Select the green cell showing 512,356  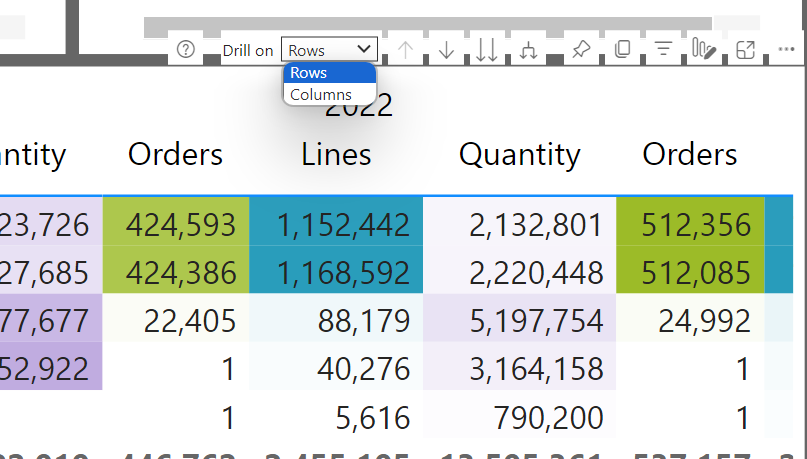click(x=689, y=225)
